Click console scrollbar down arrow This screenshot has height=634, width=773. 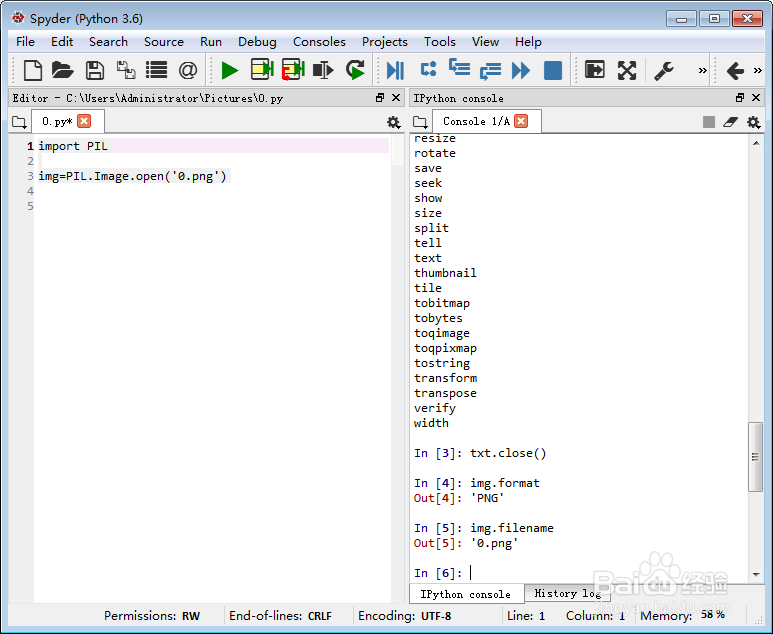(x=756, y=574)
